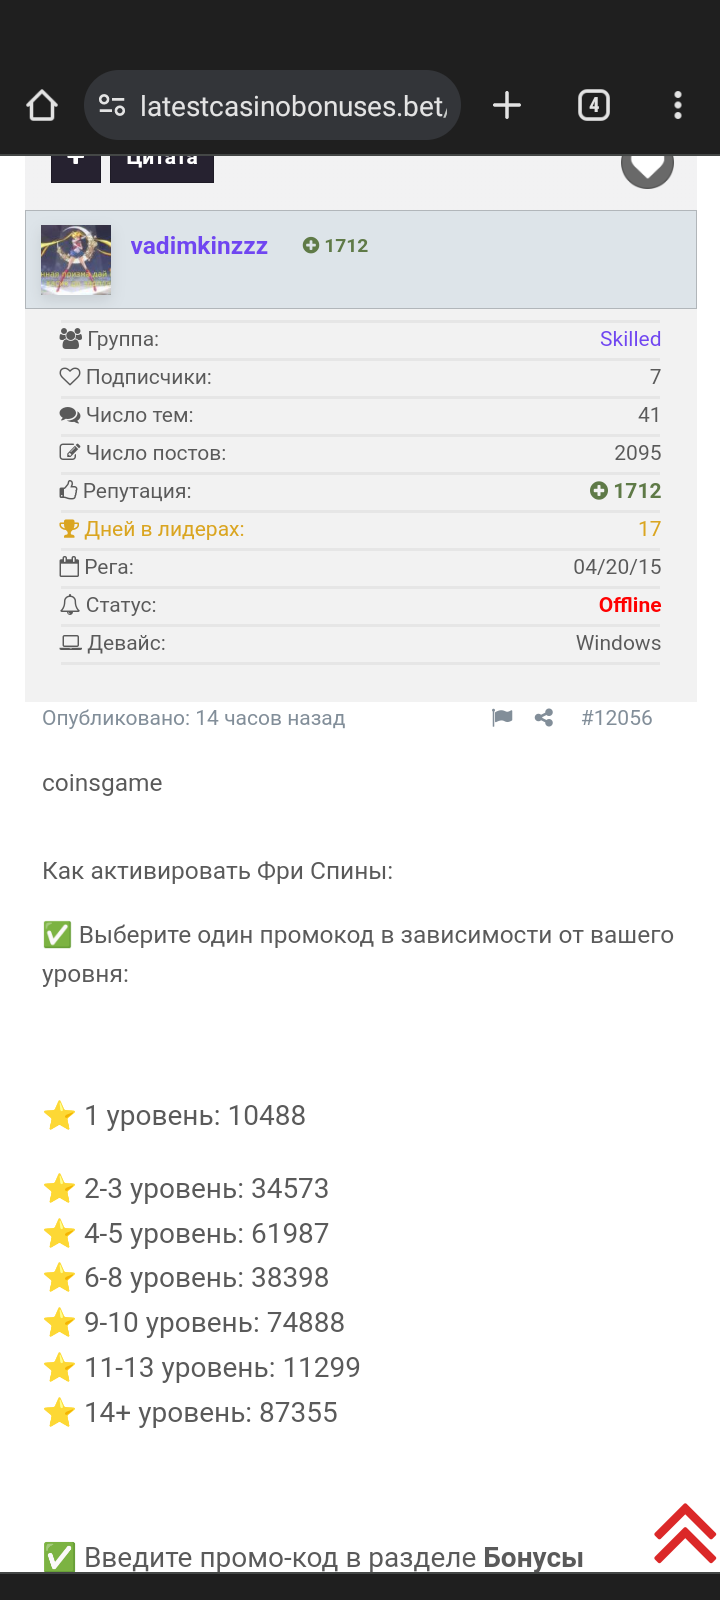Open the post permalink #12056
The height and width of the screenshot is (1600, 720).
(x=616, y=718)
